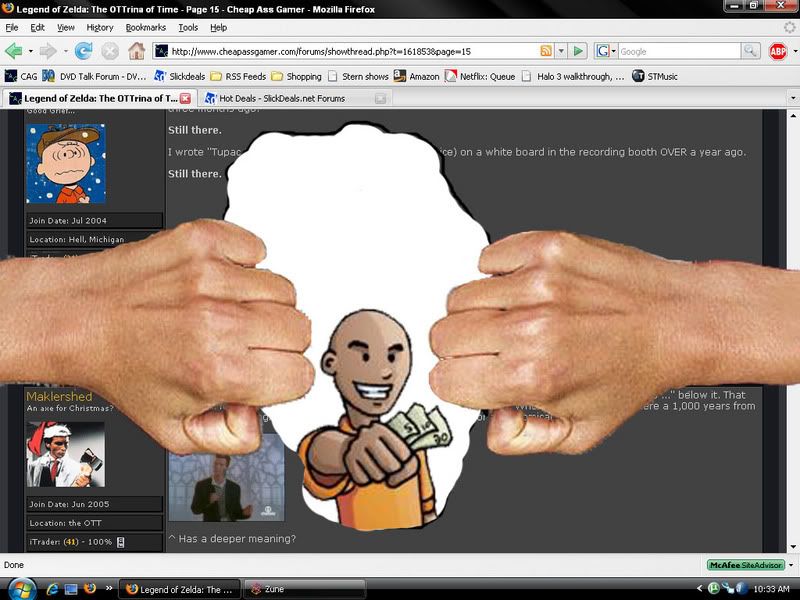Expand the quick launch overflow chevron
This screenshot has height=600, width=800.
tap(109, 588)
